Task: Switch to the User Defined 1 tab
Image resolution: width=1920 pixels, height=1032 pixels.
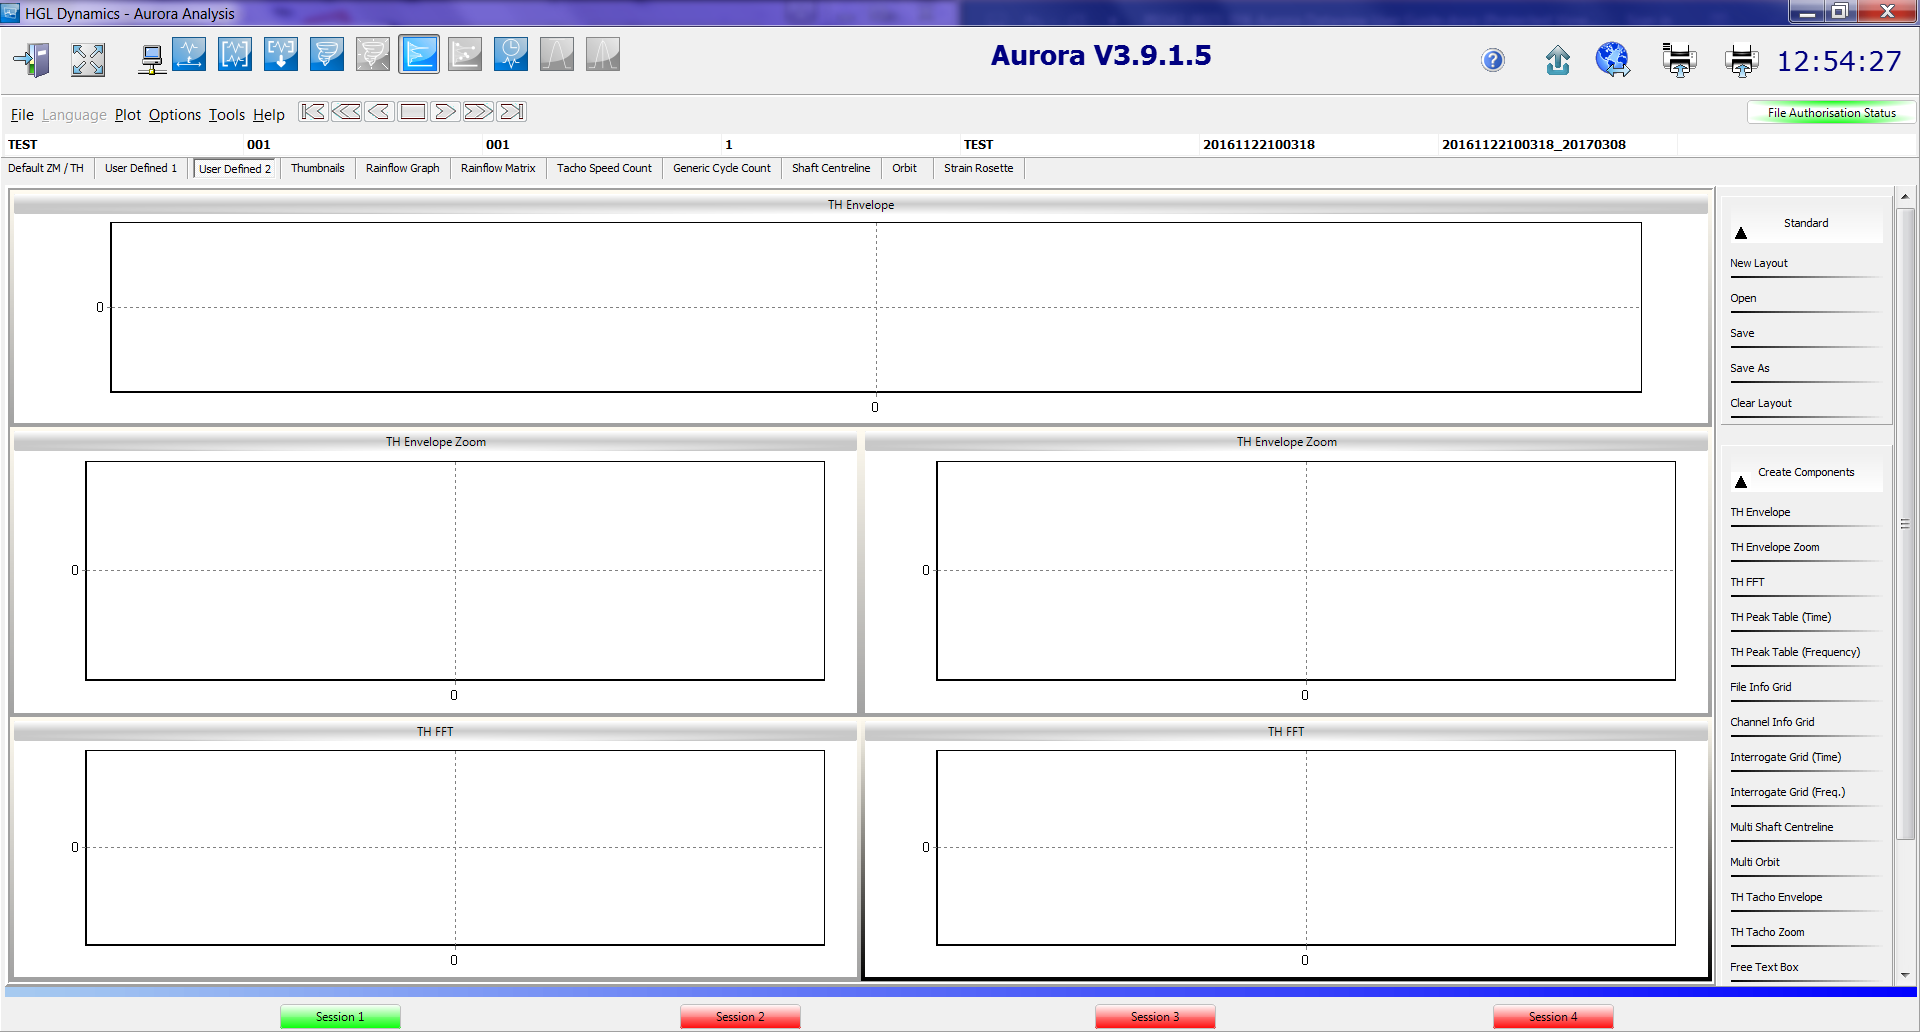Action: 141,168
